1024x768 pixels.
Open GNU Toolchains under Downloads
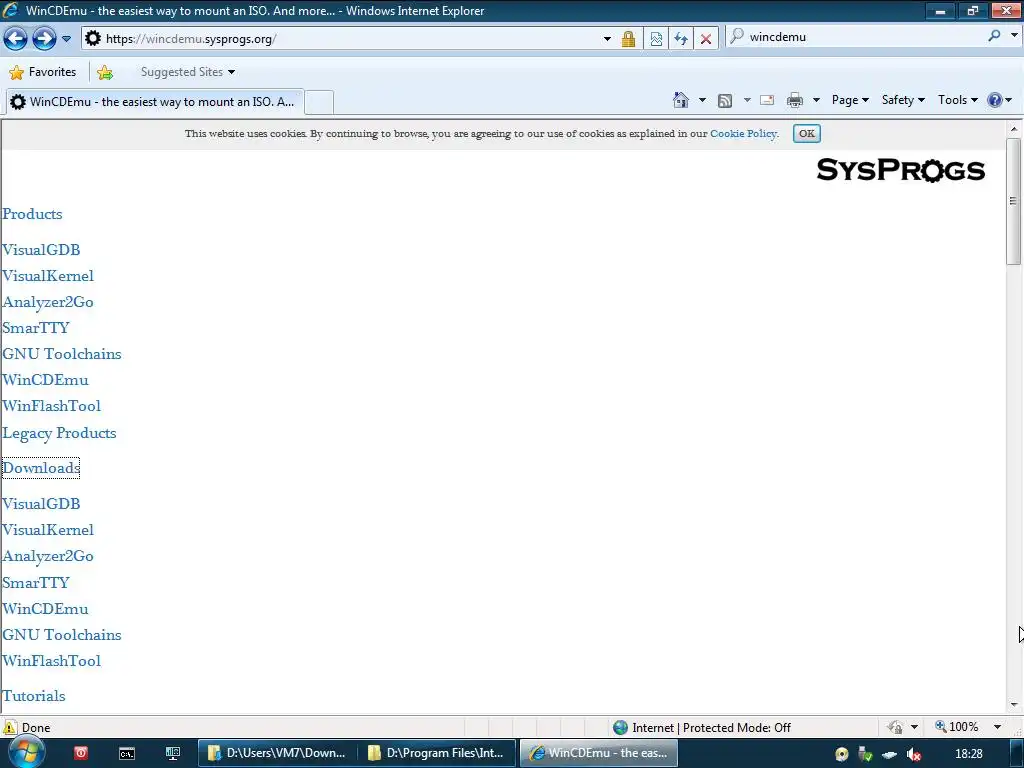61,635
